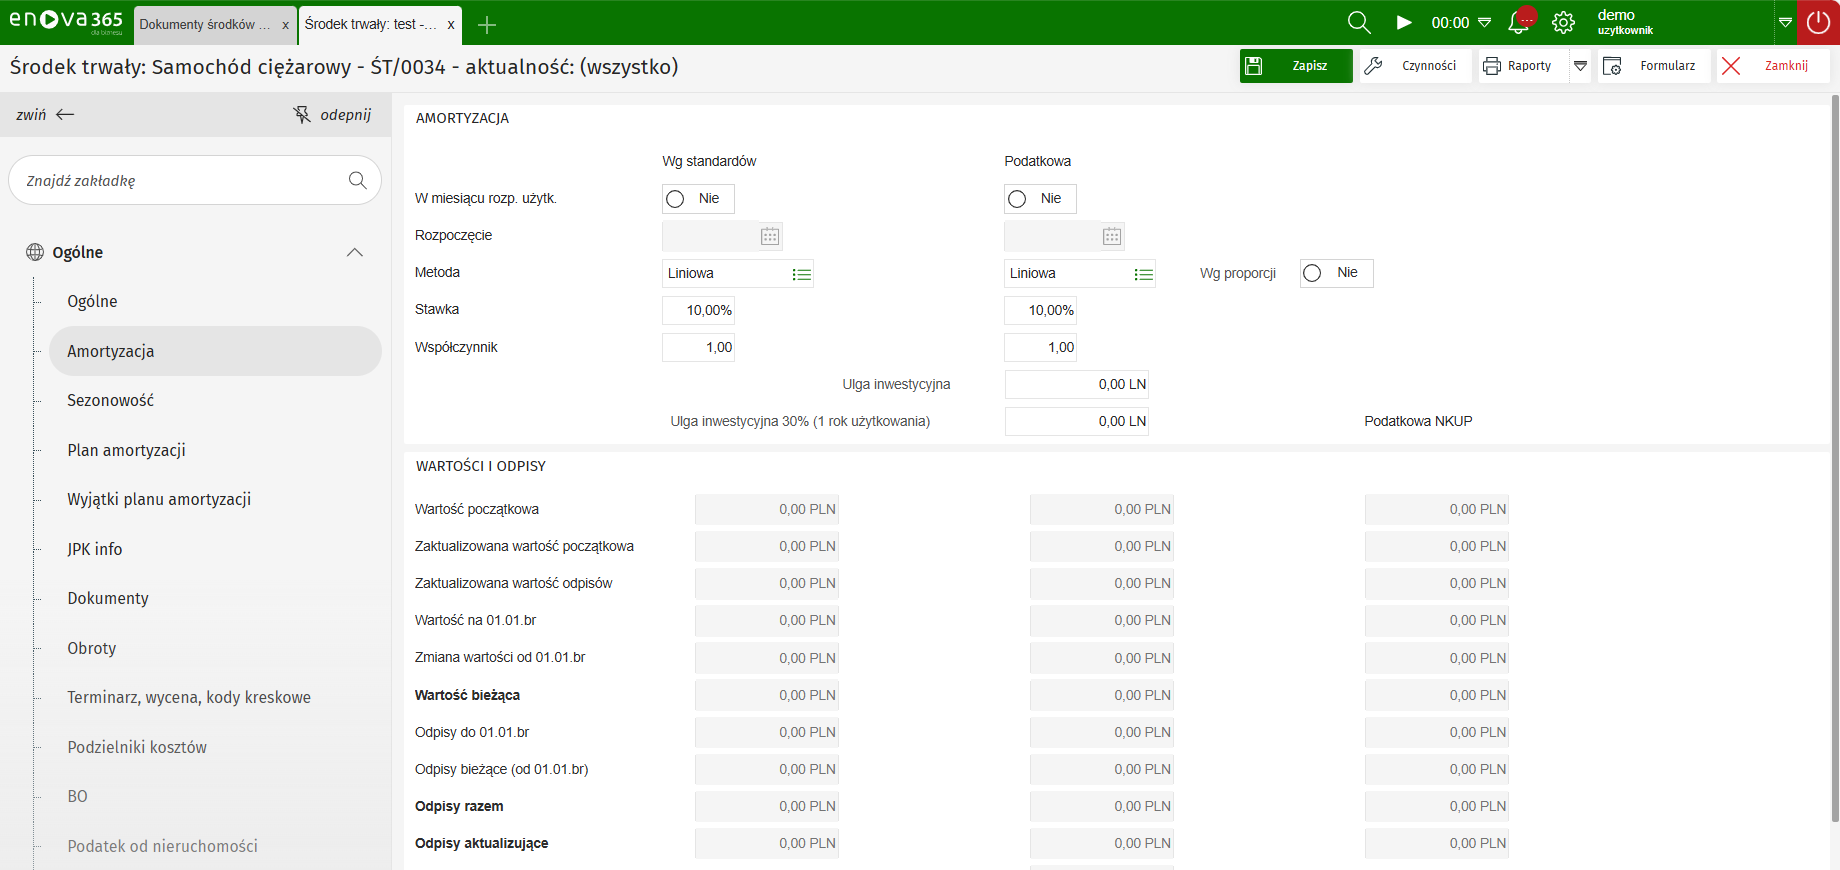Screen dimensions: 1840x870
Task: Switch to Dokumenty środków tab
Action: pos(205,25)
